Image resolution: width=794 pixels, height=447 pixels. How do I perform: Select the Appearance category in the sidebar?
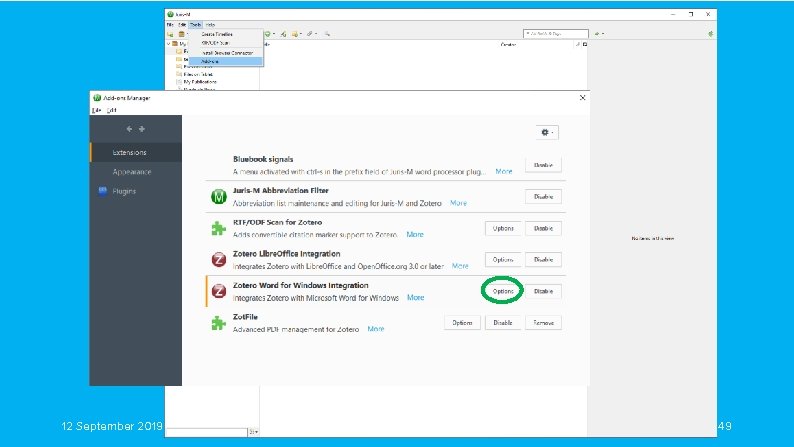tap(136, 172)
